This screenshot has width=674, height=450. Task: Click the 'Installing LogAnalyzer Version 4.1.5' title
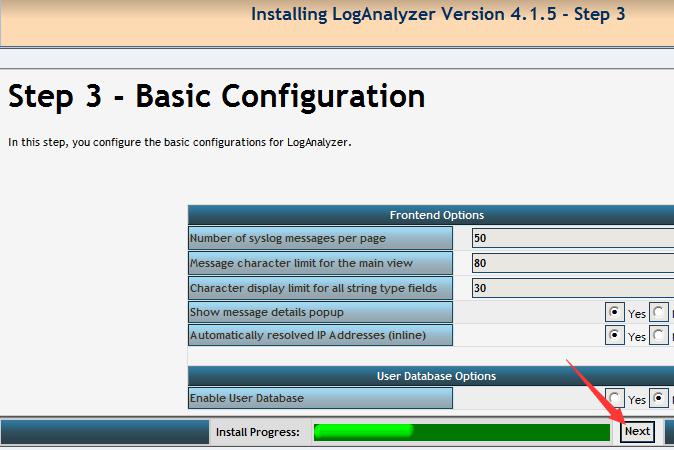tap(438, 14)
